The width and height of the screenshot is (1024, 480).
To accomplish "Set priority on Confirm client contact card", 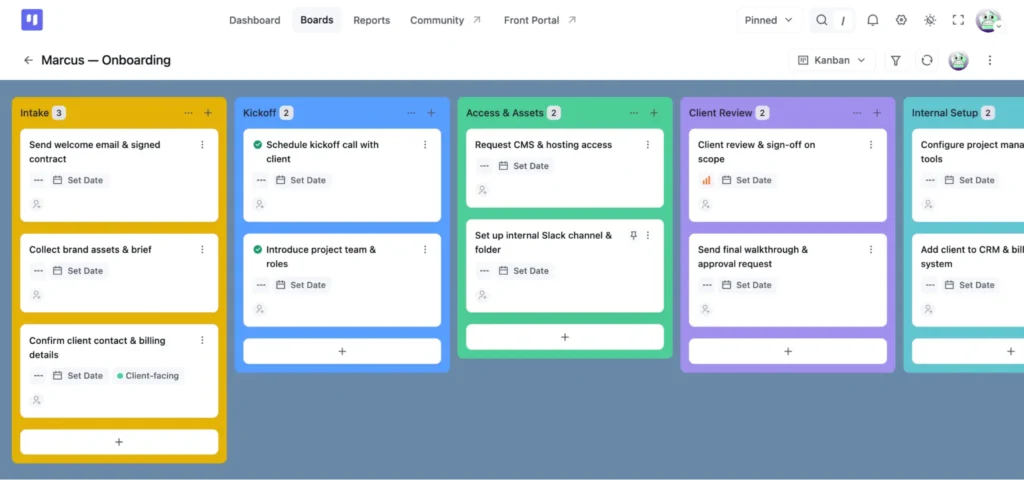I will (39, 376).
